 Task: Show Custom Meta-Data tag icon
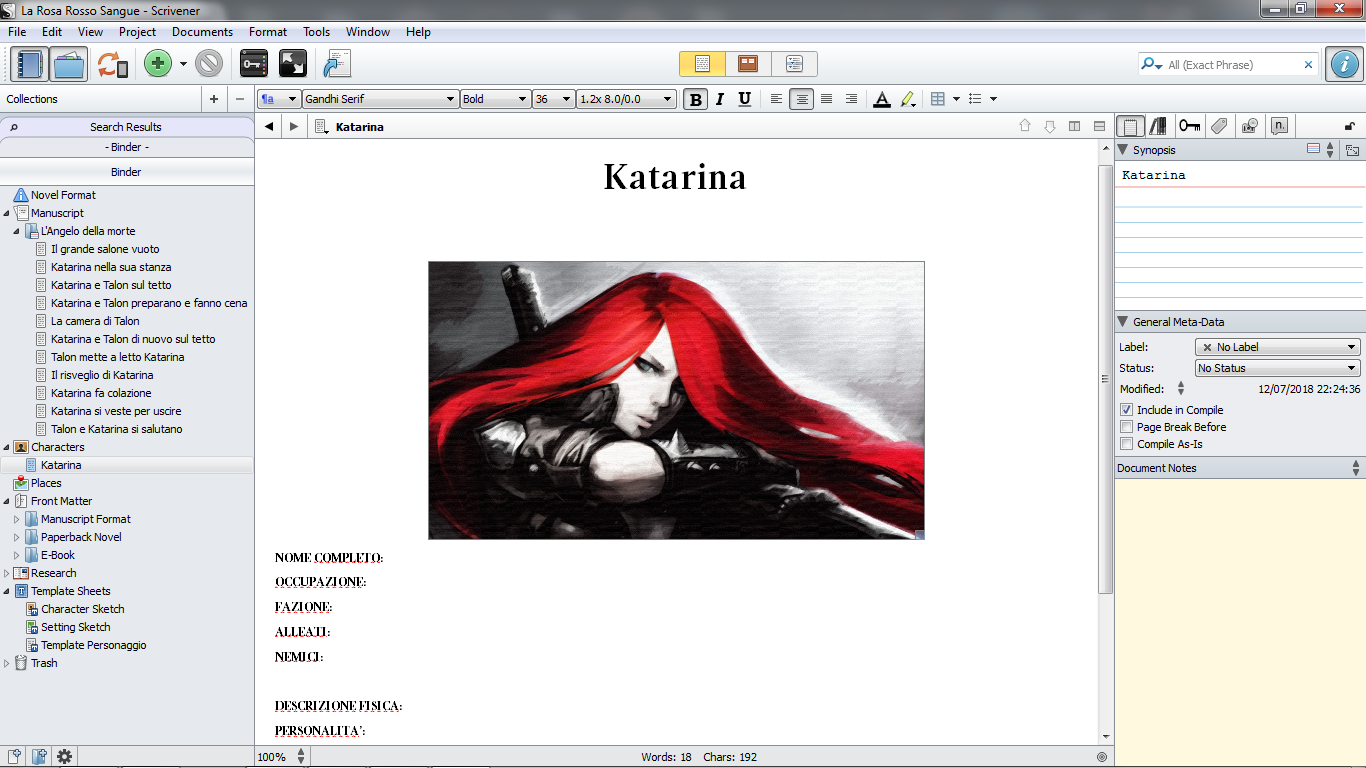[x=1218, y=126]
